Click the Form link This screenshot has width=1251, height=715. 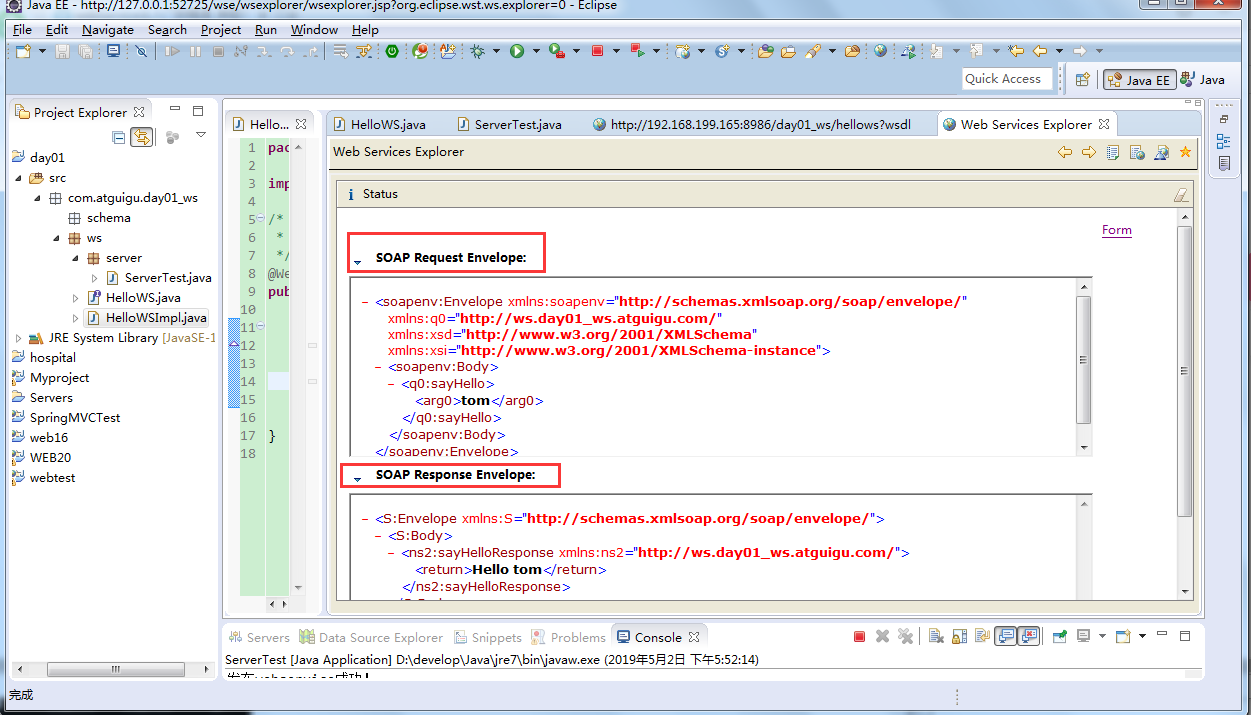pyautogui.click(x=1117, y=230)
